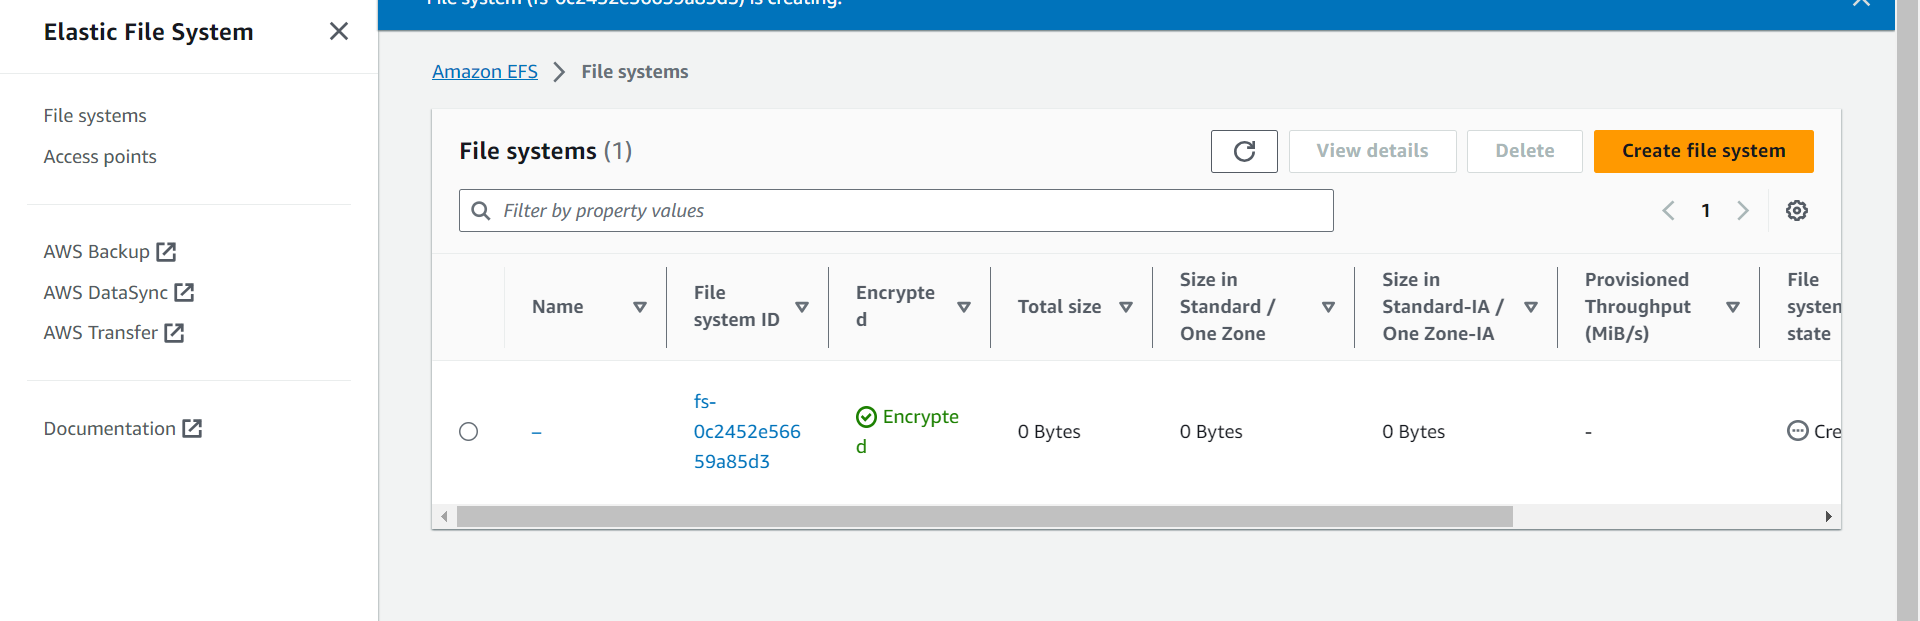1920x621 pixels.
Task: Click the Standard-IA 0 Bytes cell
Action: [x=1414, y=432]
